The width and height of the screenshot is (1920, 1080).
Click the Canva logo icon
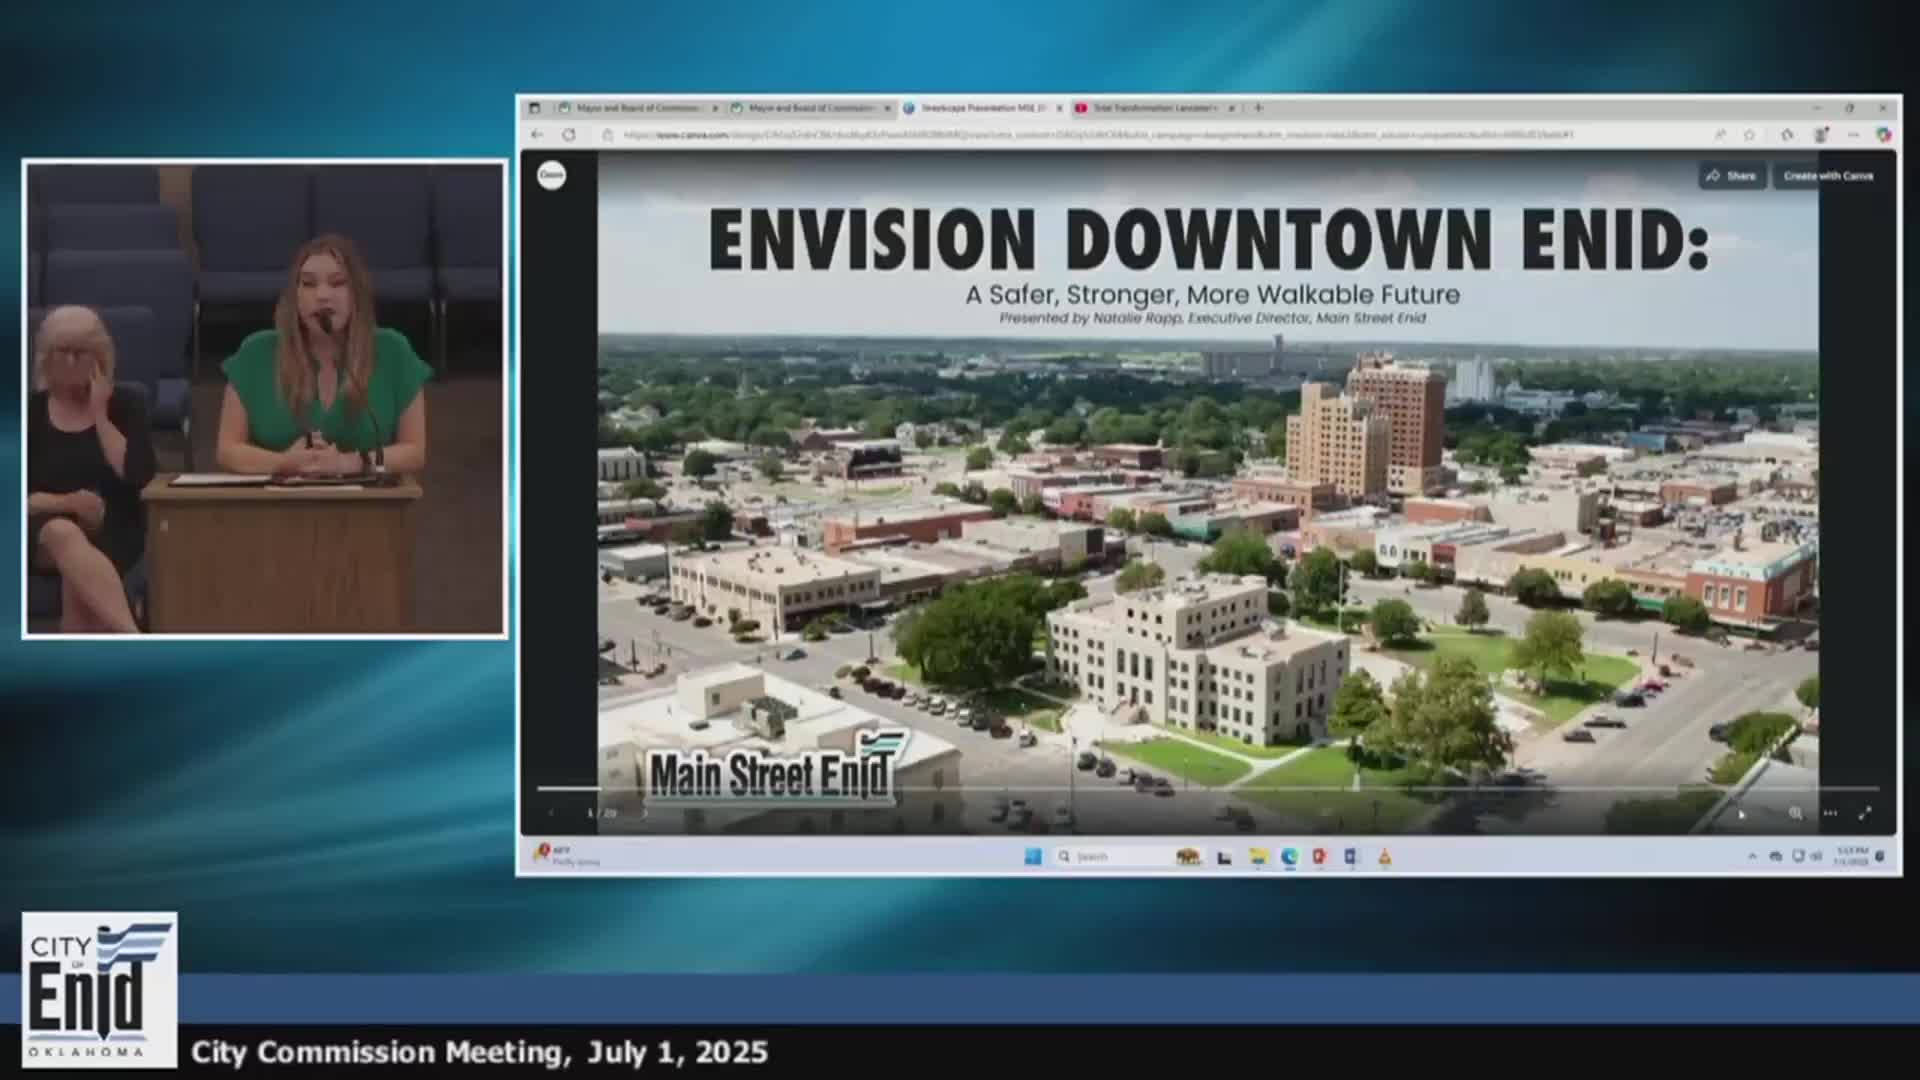coord(551,176)
